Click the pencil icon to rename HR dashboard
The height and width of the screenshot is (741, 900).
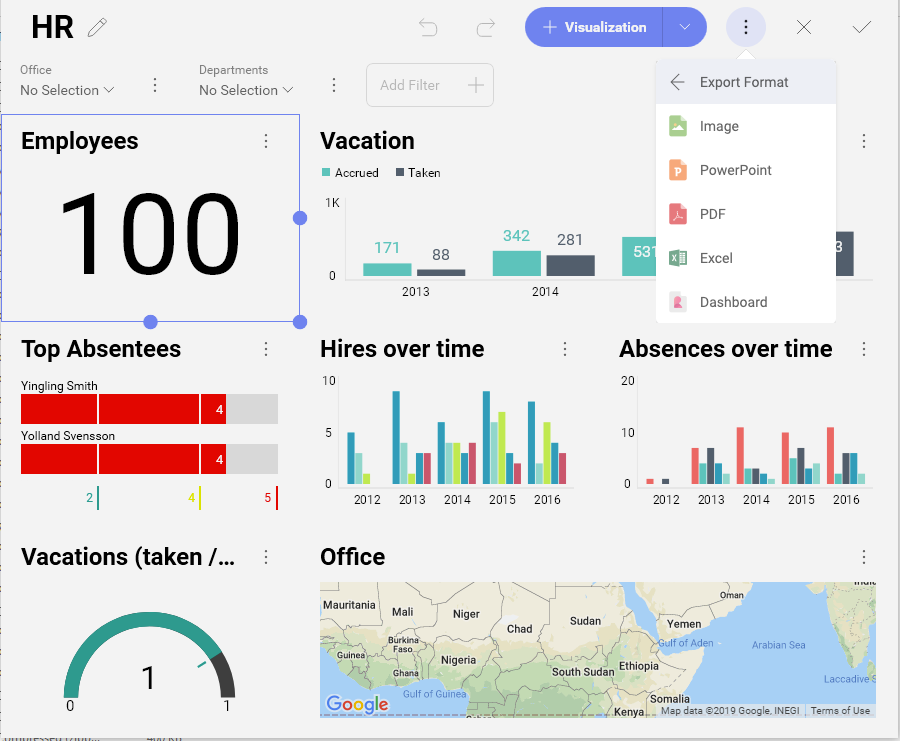click(x=97, y=28)
